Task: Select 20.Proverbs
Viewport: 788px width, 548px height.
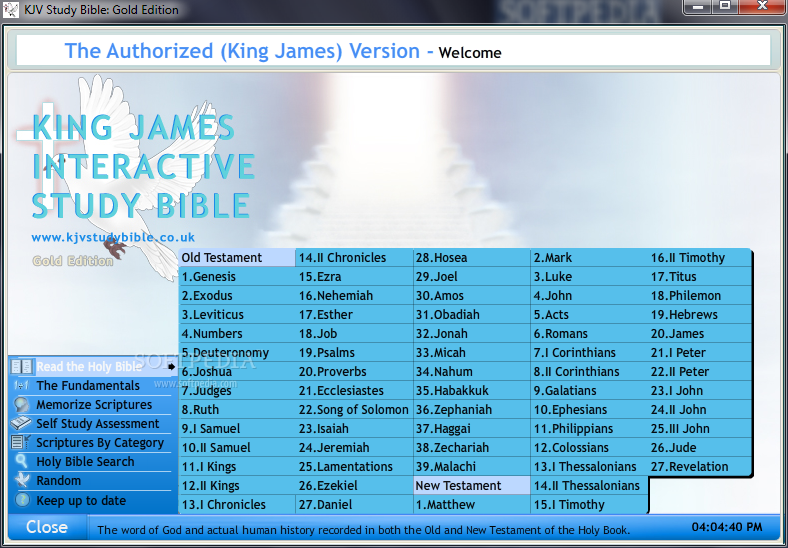Action: coord(354,372)
